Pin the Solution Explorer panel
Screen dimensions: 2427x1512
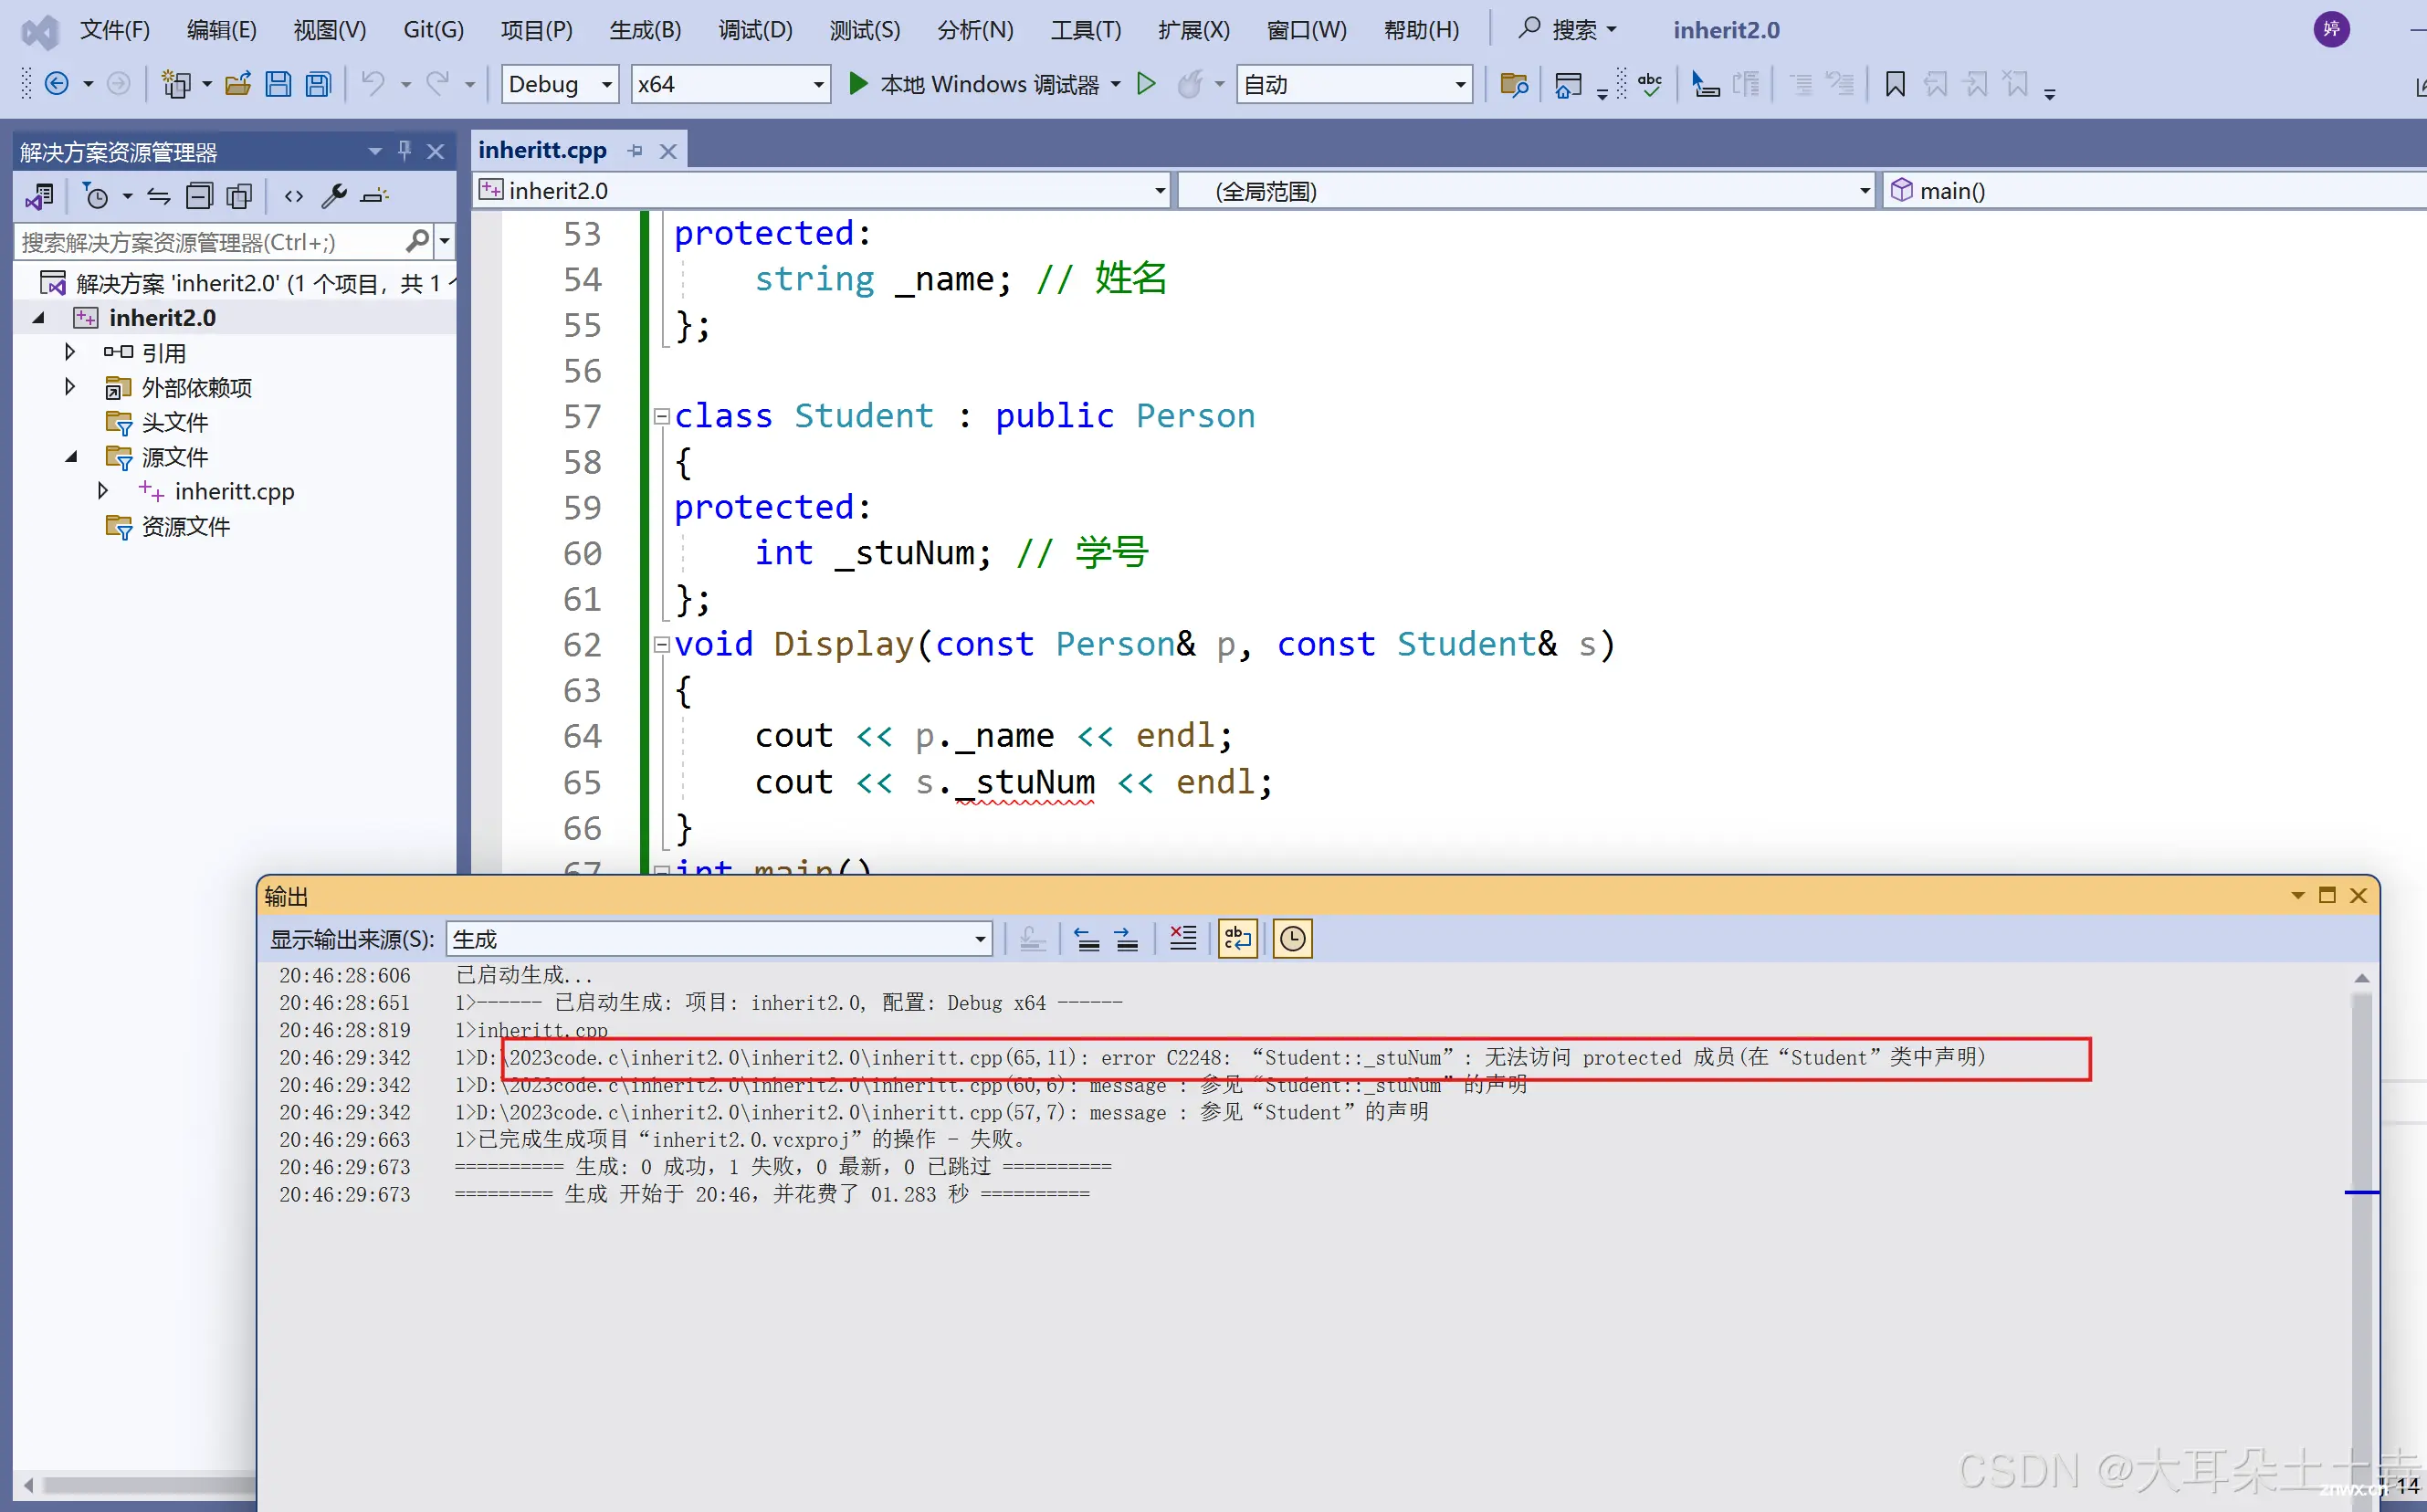pos(405,151)
